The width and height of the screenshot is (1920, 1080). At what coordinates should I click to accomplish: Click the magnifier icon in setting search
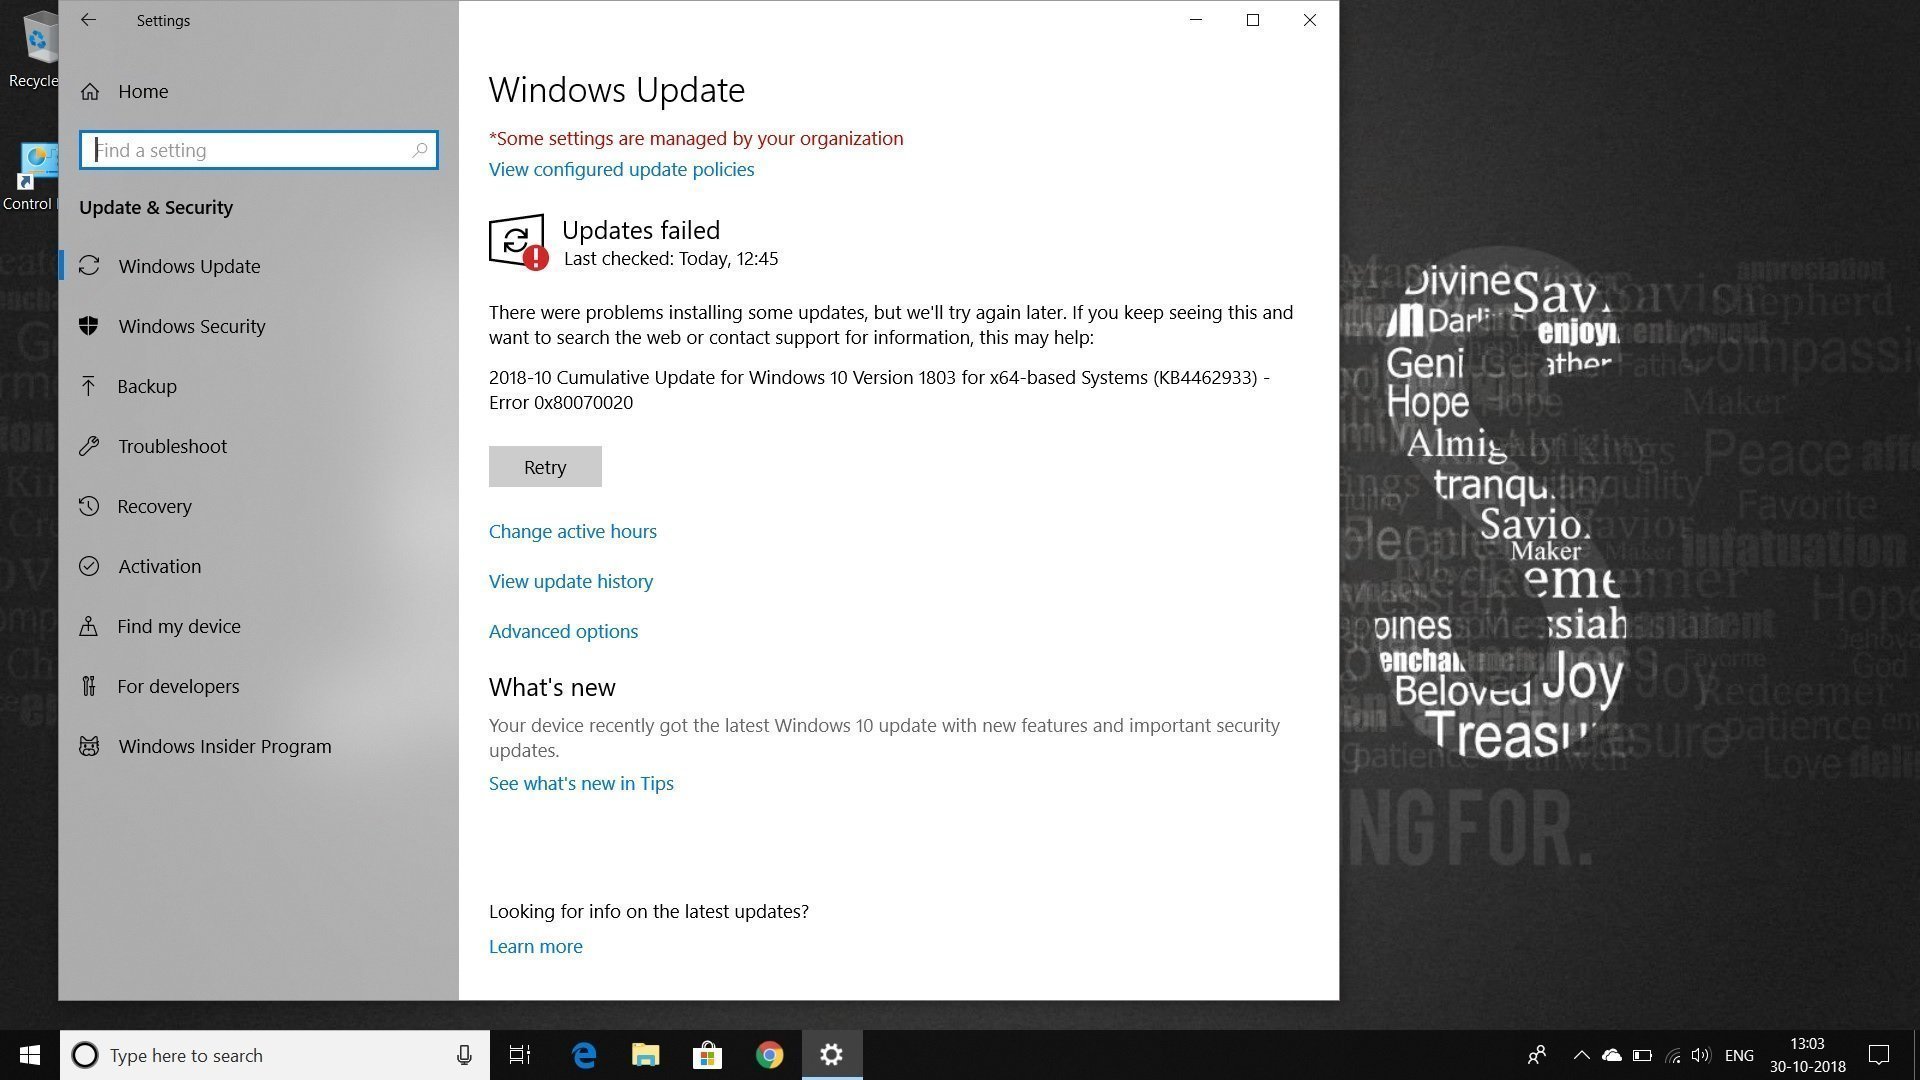point(420,150)
